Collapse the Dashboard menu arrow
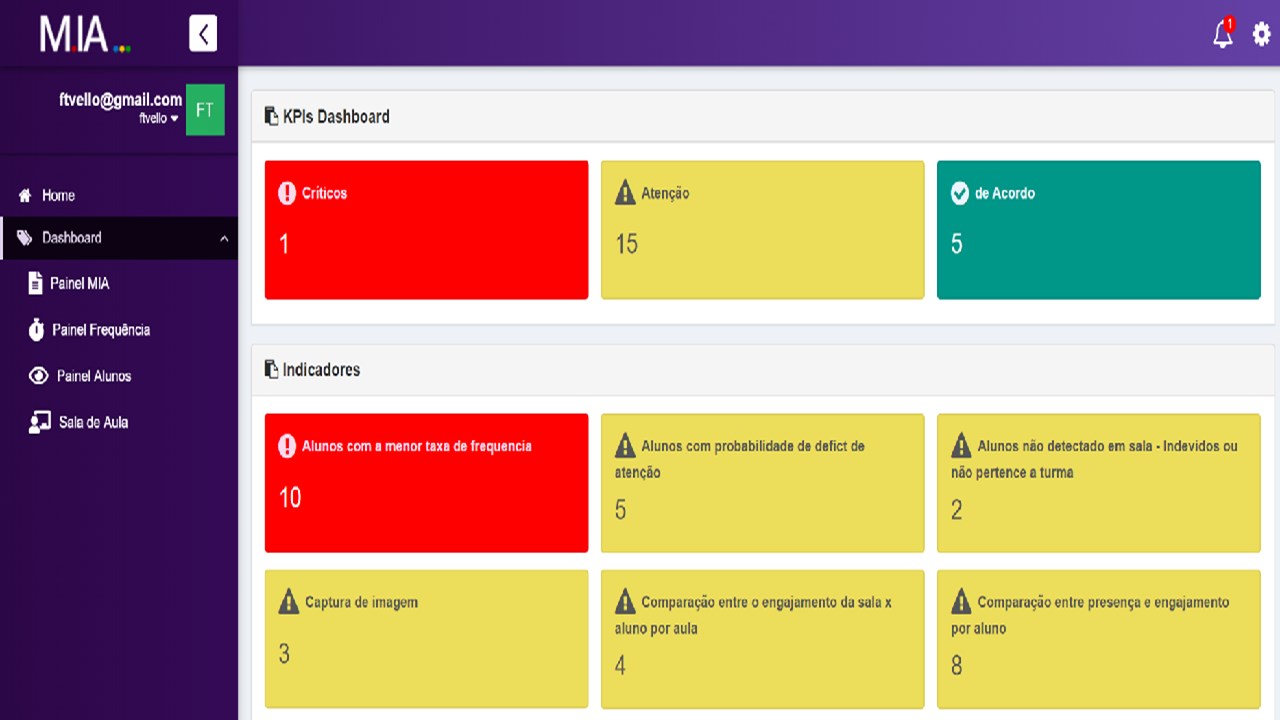The width and height of the screenshot is (1280, 720). (x=224, y=238)
